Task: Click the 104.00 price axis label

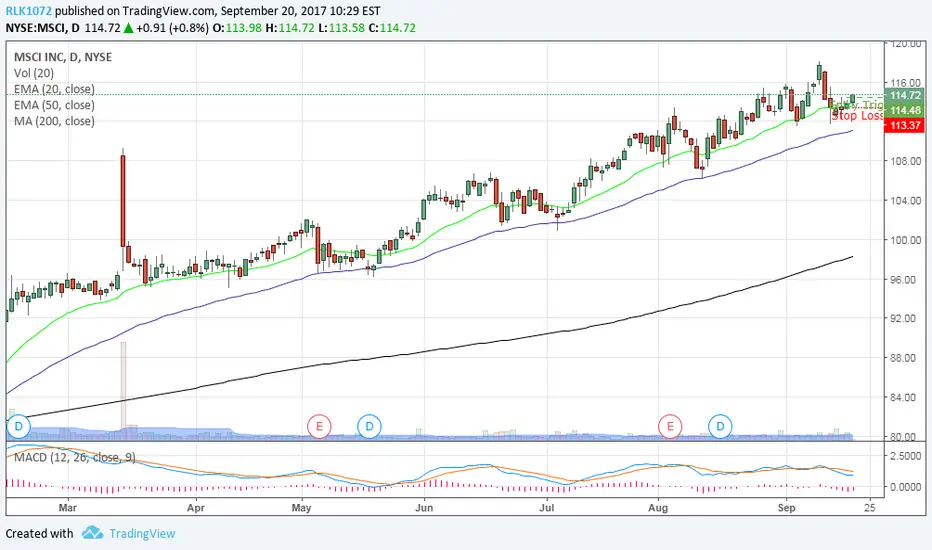Action: (907, 201)
